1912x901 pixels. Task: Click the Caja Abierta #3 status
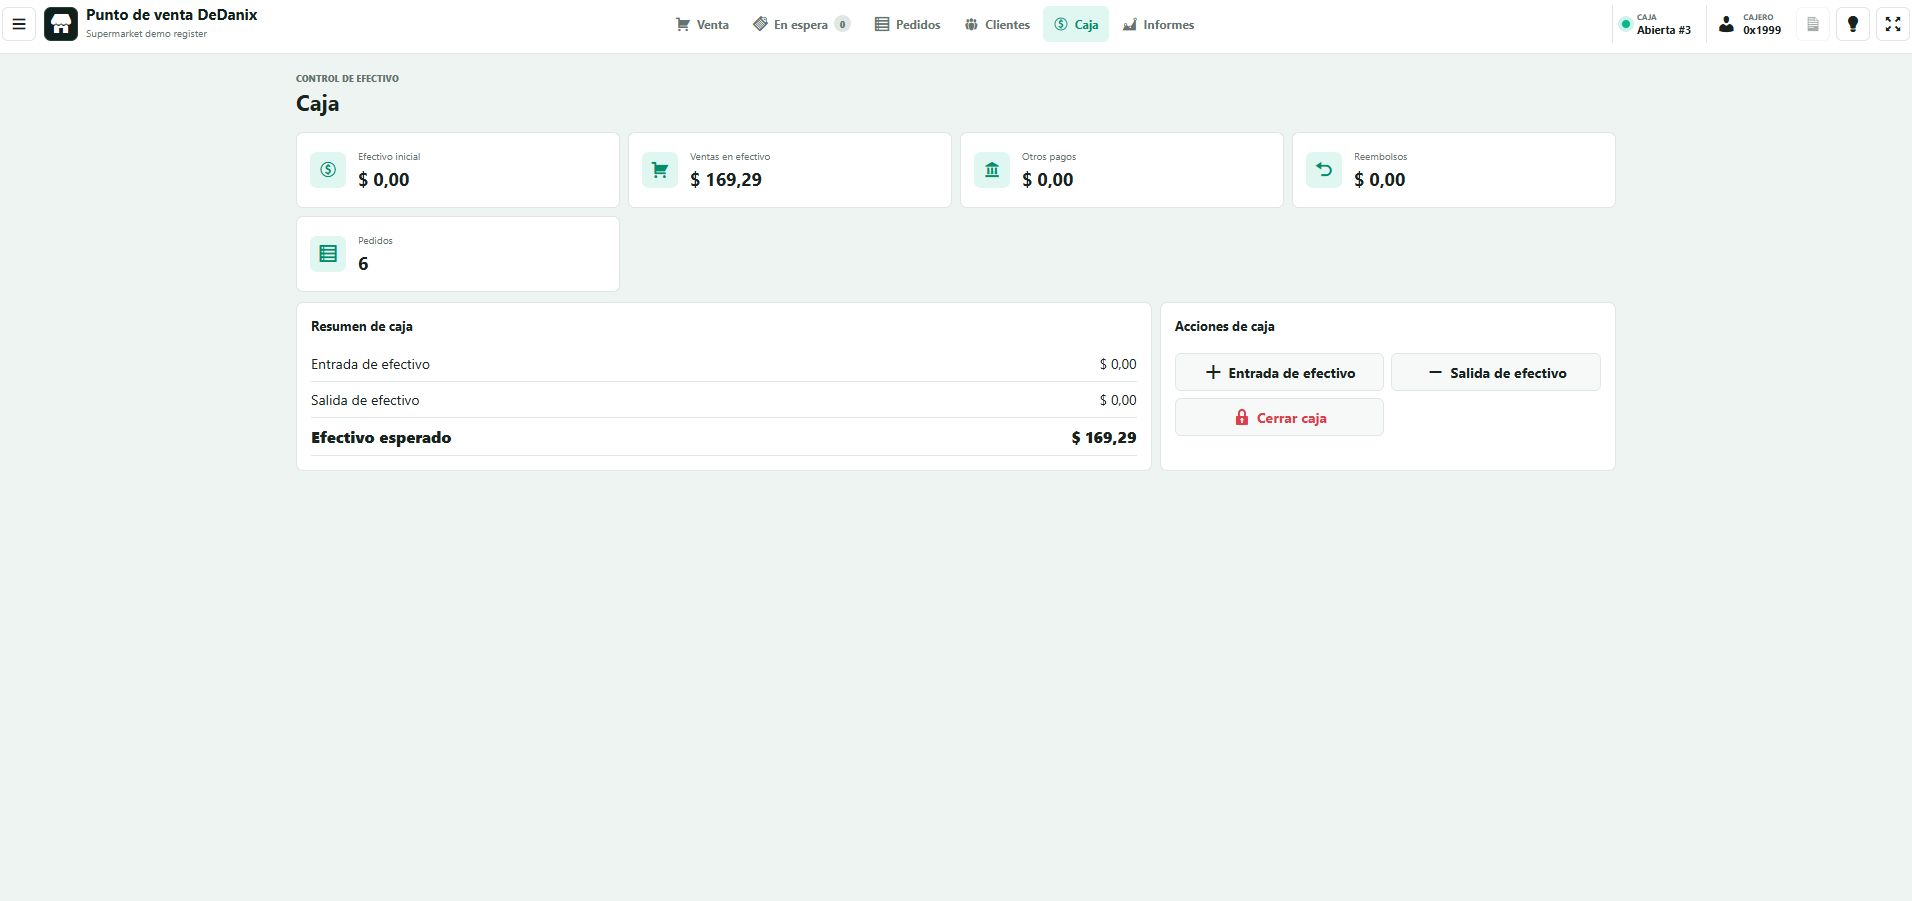click(1656, 24)
